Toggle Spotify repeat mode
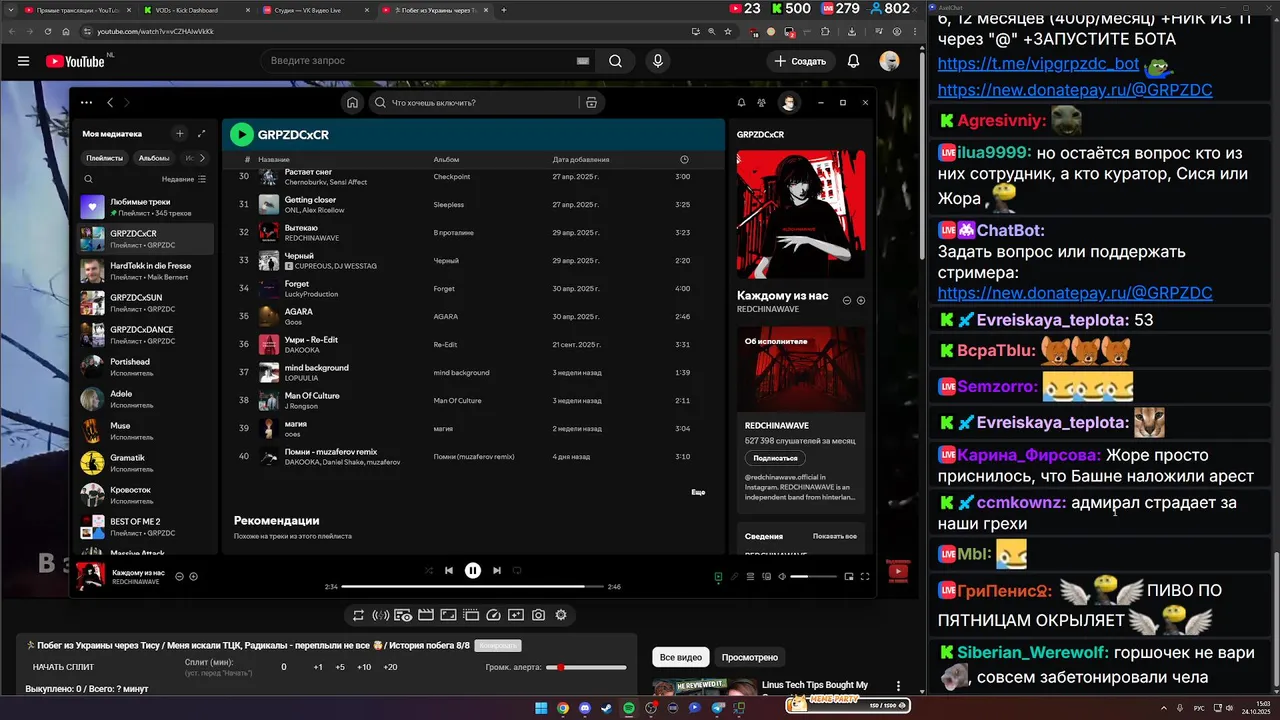 tap(517, 570)
